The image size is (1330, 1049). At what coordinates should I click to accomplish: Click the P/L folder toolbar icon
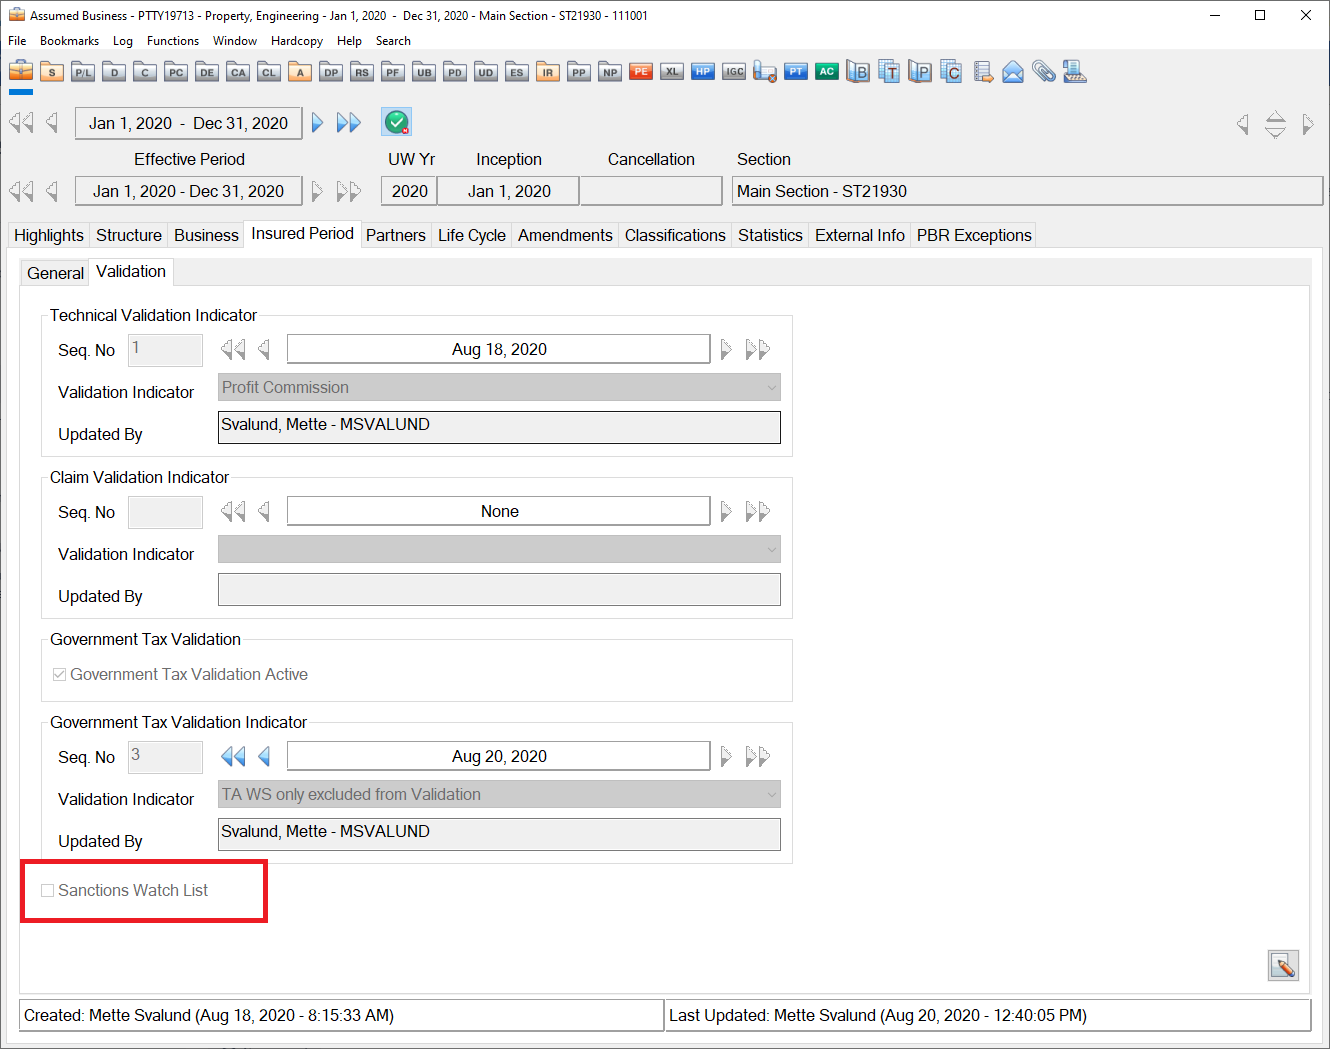pos(83,72)
